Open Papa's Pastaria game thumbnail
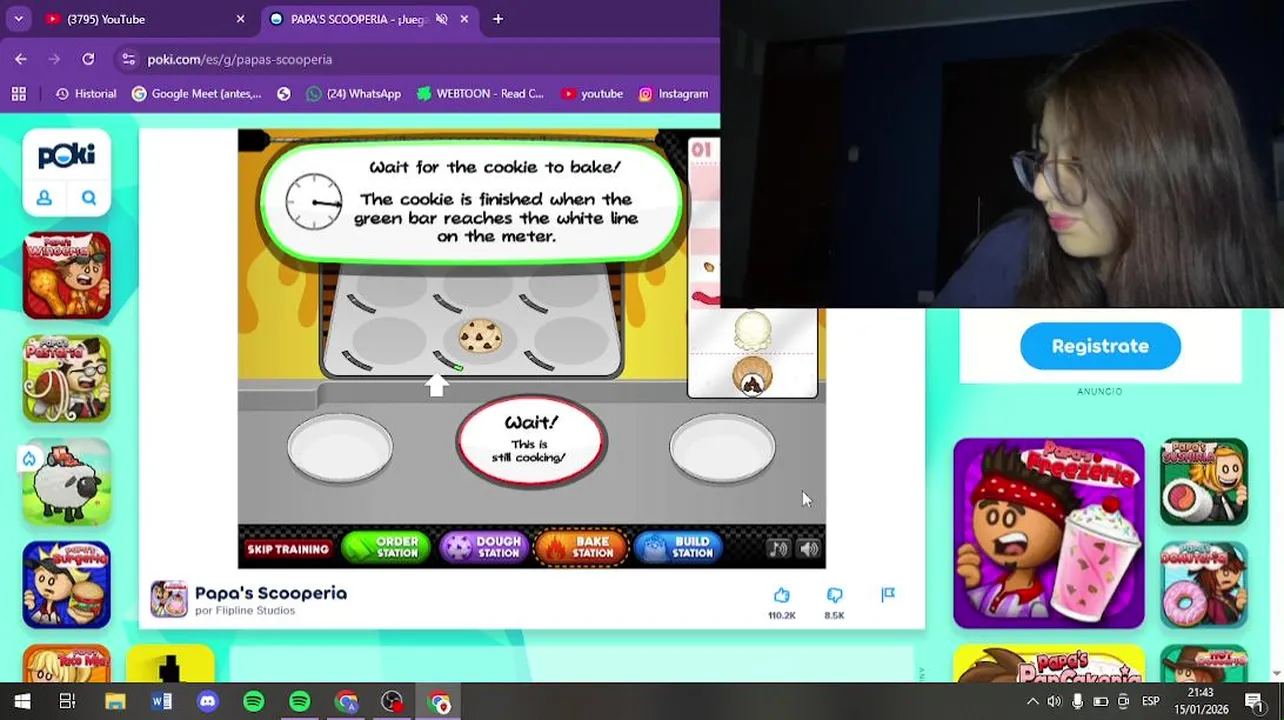The height and width of the screenshot is (720, 1284). point(66,379)
